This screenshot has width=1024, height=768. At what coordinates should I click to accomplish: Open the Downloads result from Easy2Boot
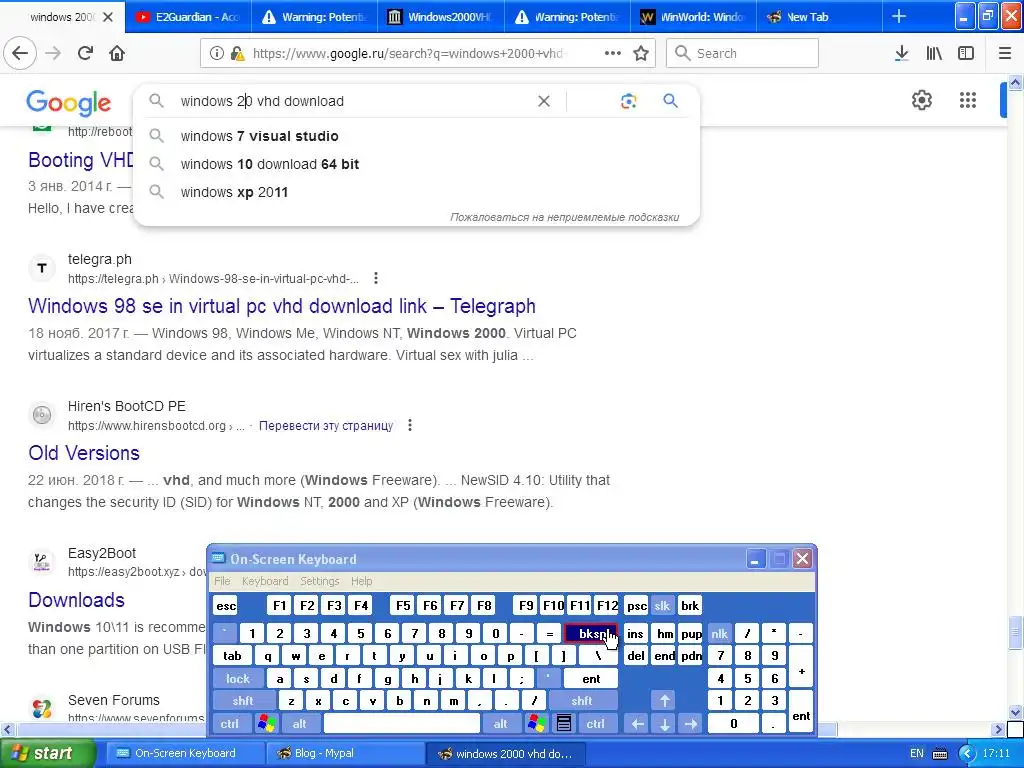pyautogui.click(x=76, y=600)
